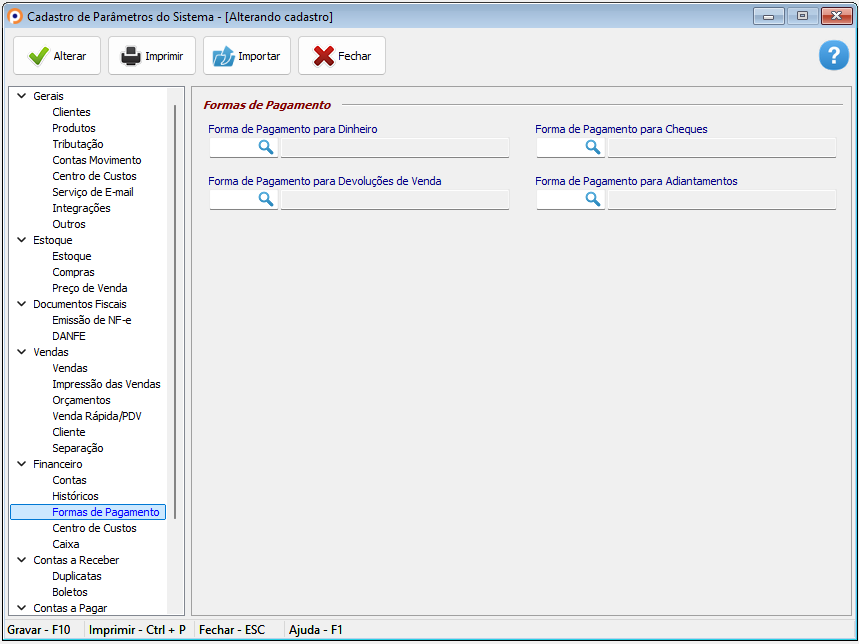The width and height of the screenshot is (859, 644).
Task: Click magnifier for Adiantamentos payment form
Action: pyautogui.click(x=593, y=199)
